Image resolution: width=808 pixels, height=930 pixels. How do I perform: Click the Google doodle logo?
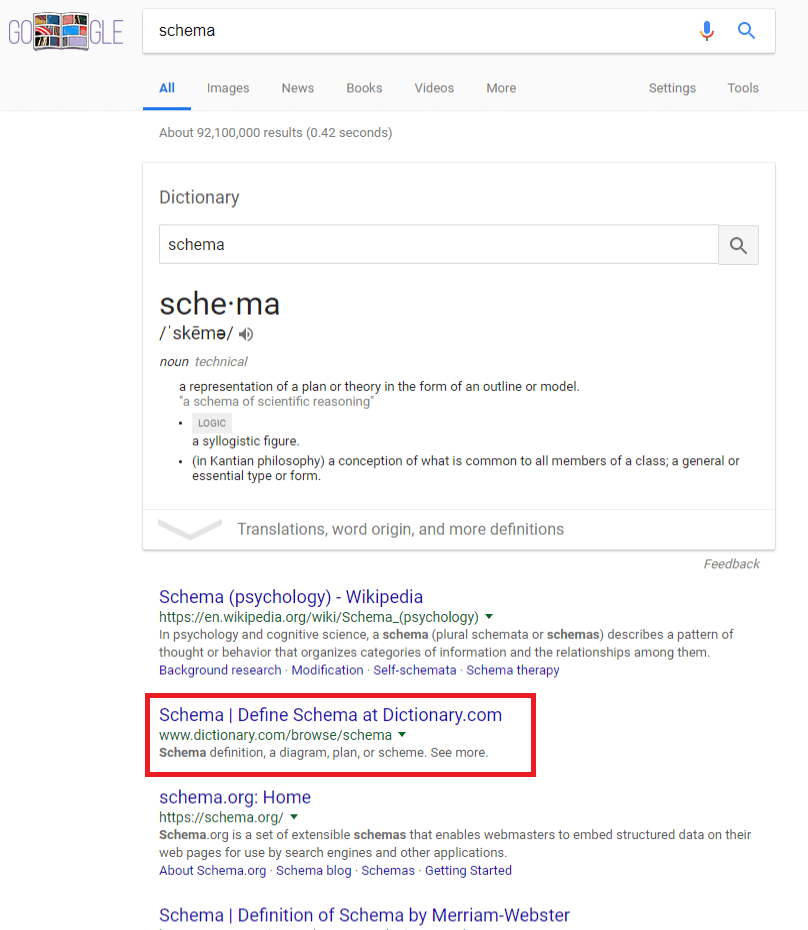click(x=66, y=32)
